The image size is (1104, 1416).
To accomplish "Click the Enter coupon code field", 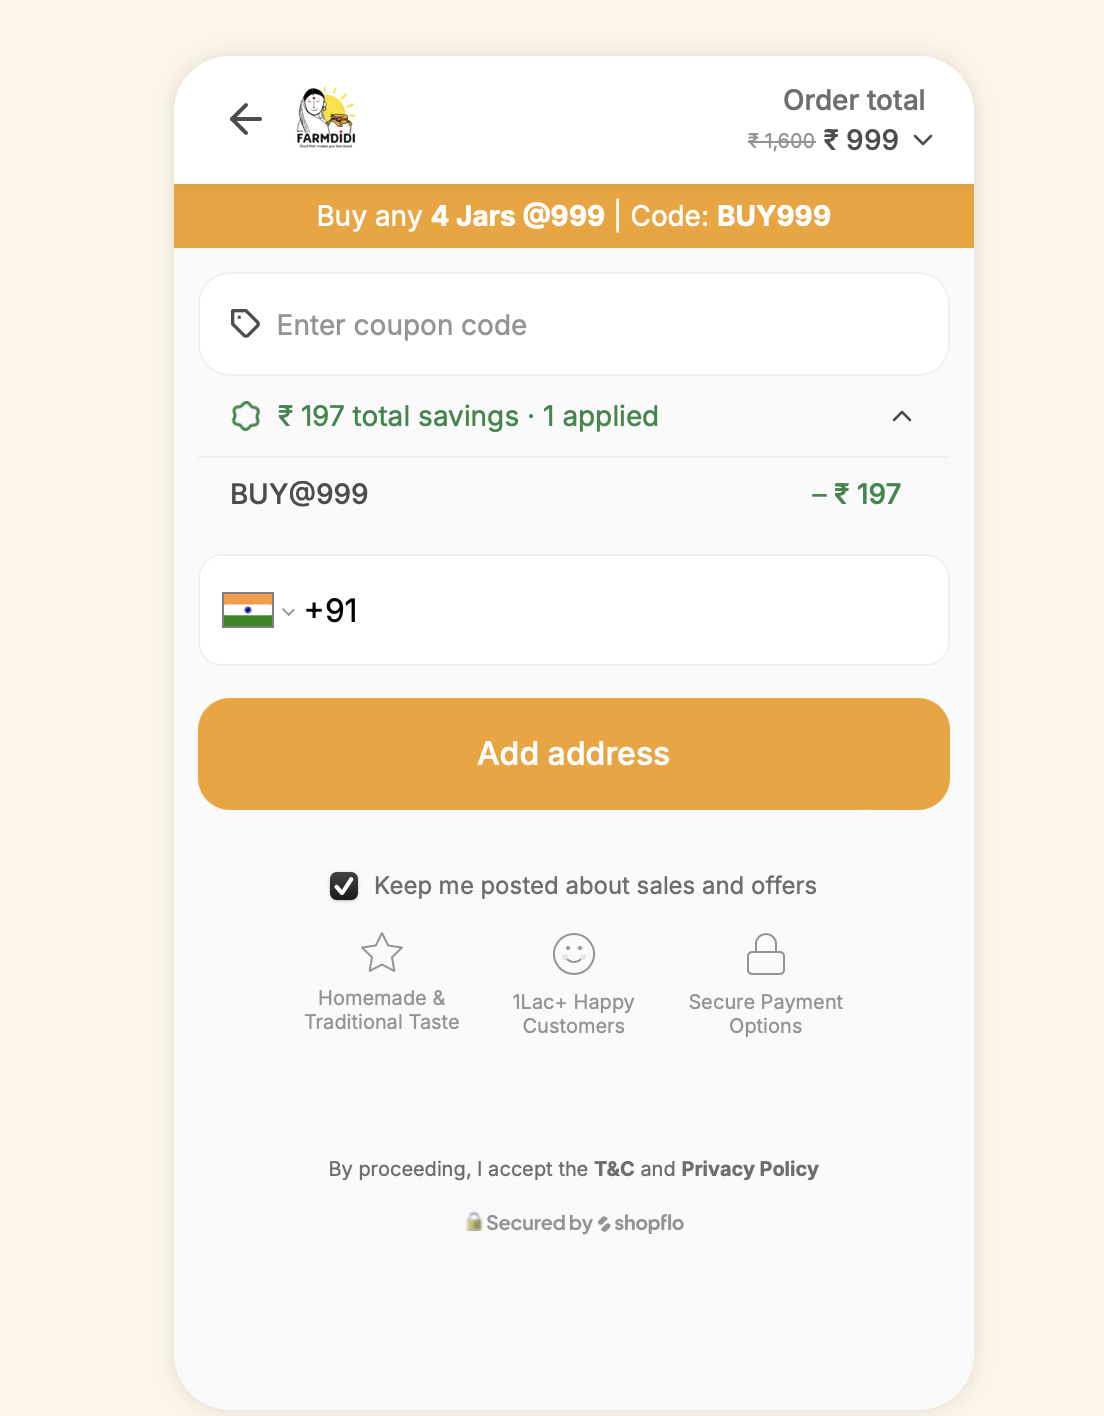I will (600, 325).
